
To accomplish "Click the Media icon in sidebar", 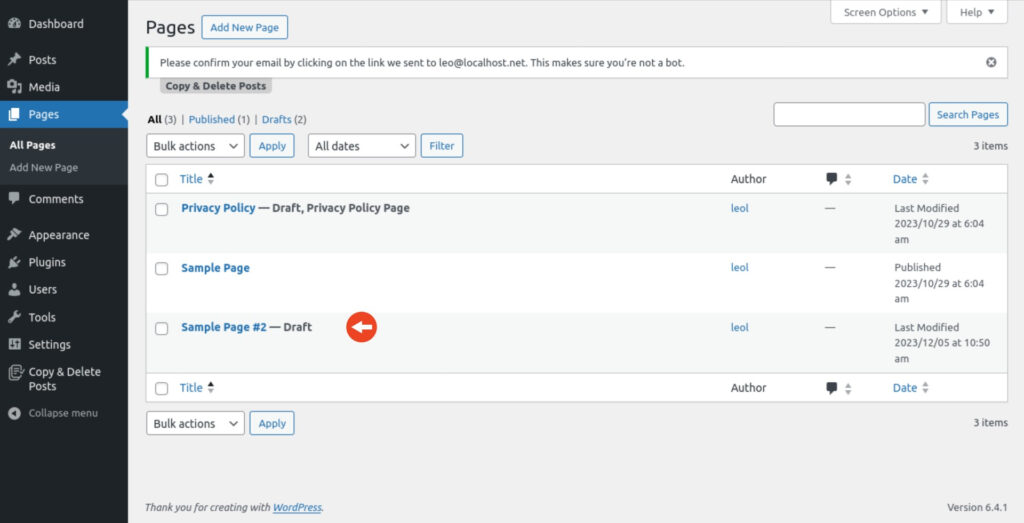I will (x=14, y=87).
